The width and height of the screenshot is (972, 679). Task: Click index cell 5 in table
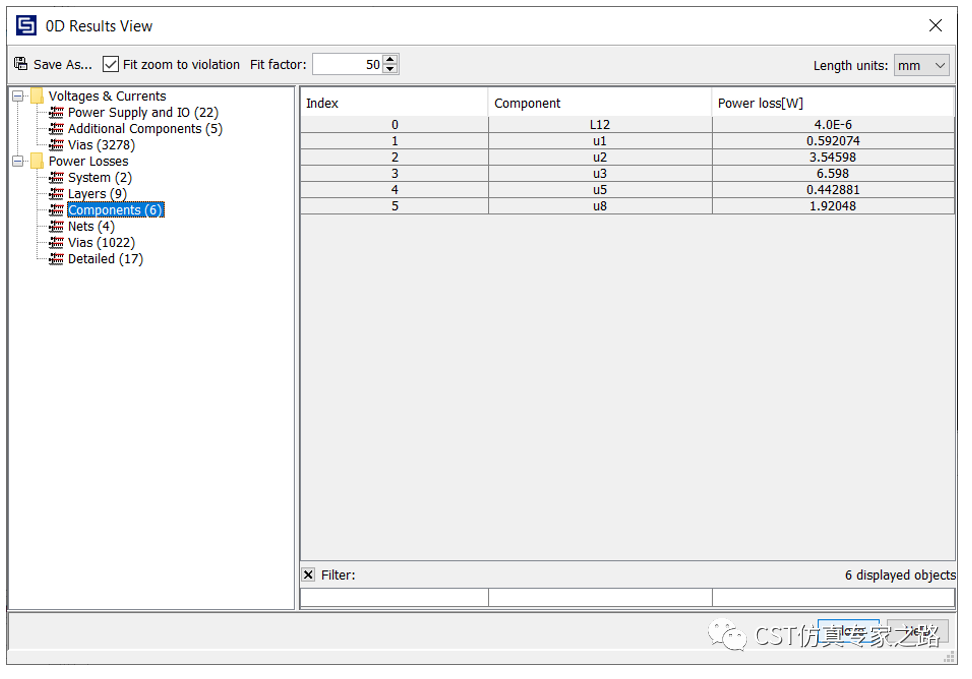pyautogui.click(x=394, y=206)
